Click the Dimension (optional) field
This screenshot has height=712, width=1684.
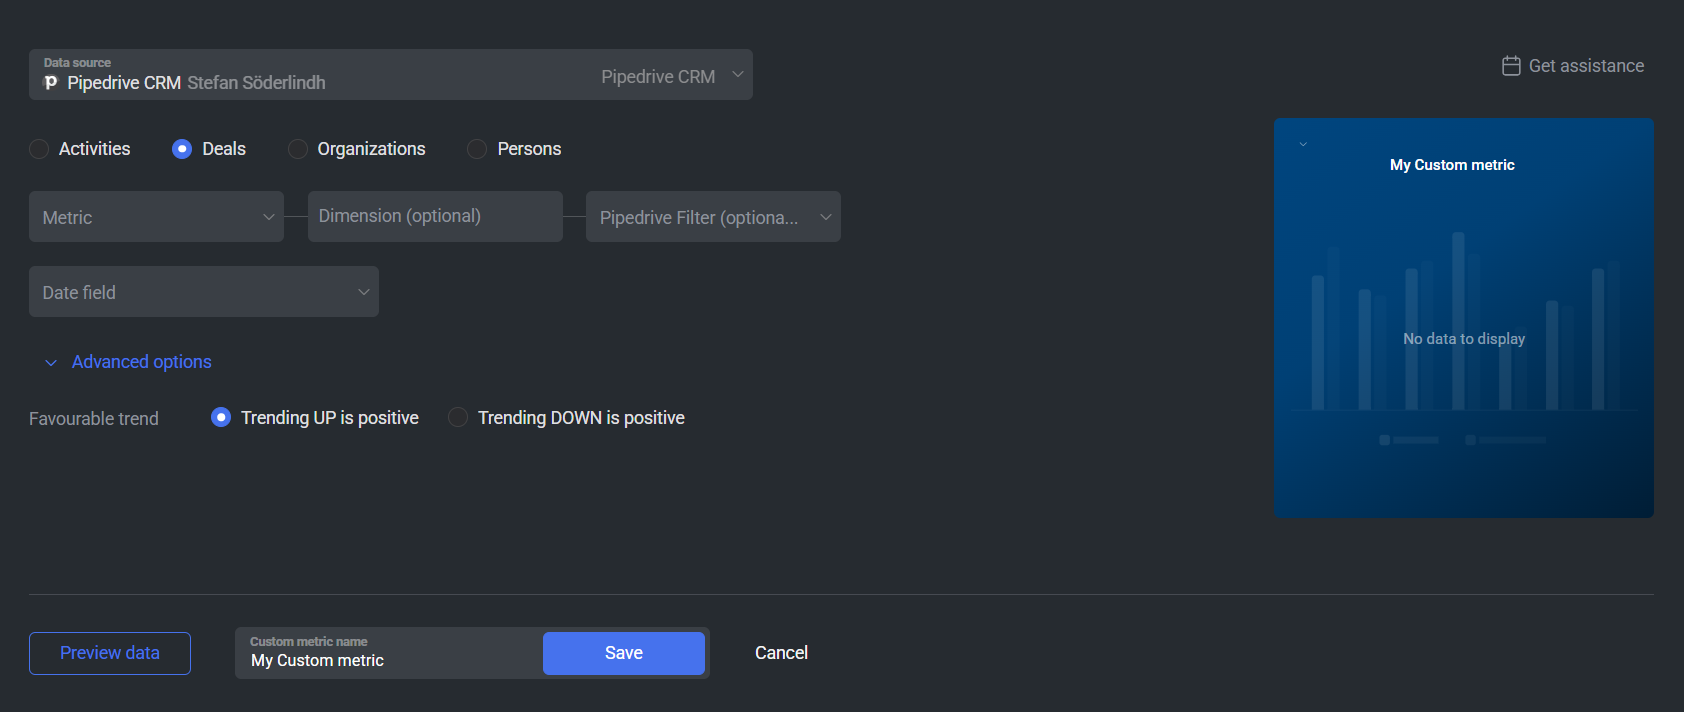[435, 217]
